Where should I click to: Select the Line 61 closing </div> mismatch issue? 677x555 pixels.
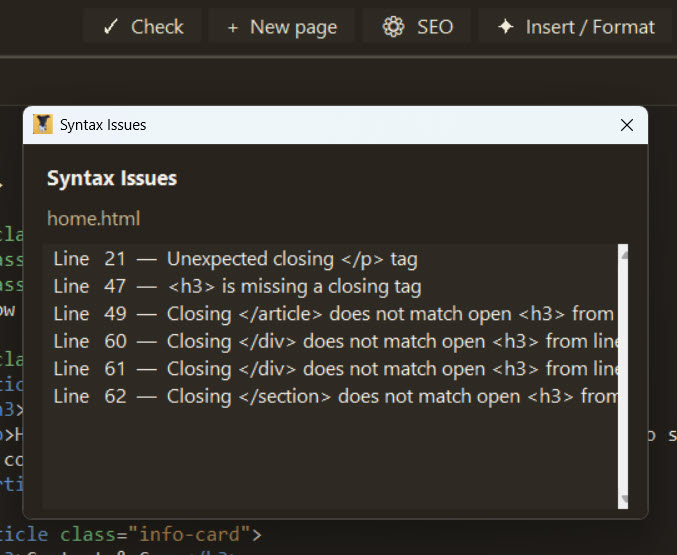point(331,369)
